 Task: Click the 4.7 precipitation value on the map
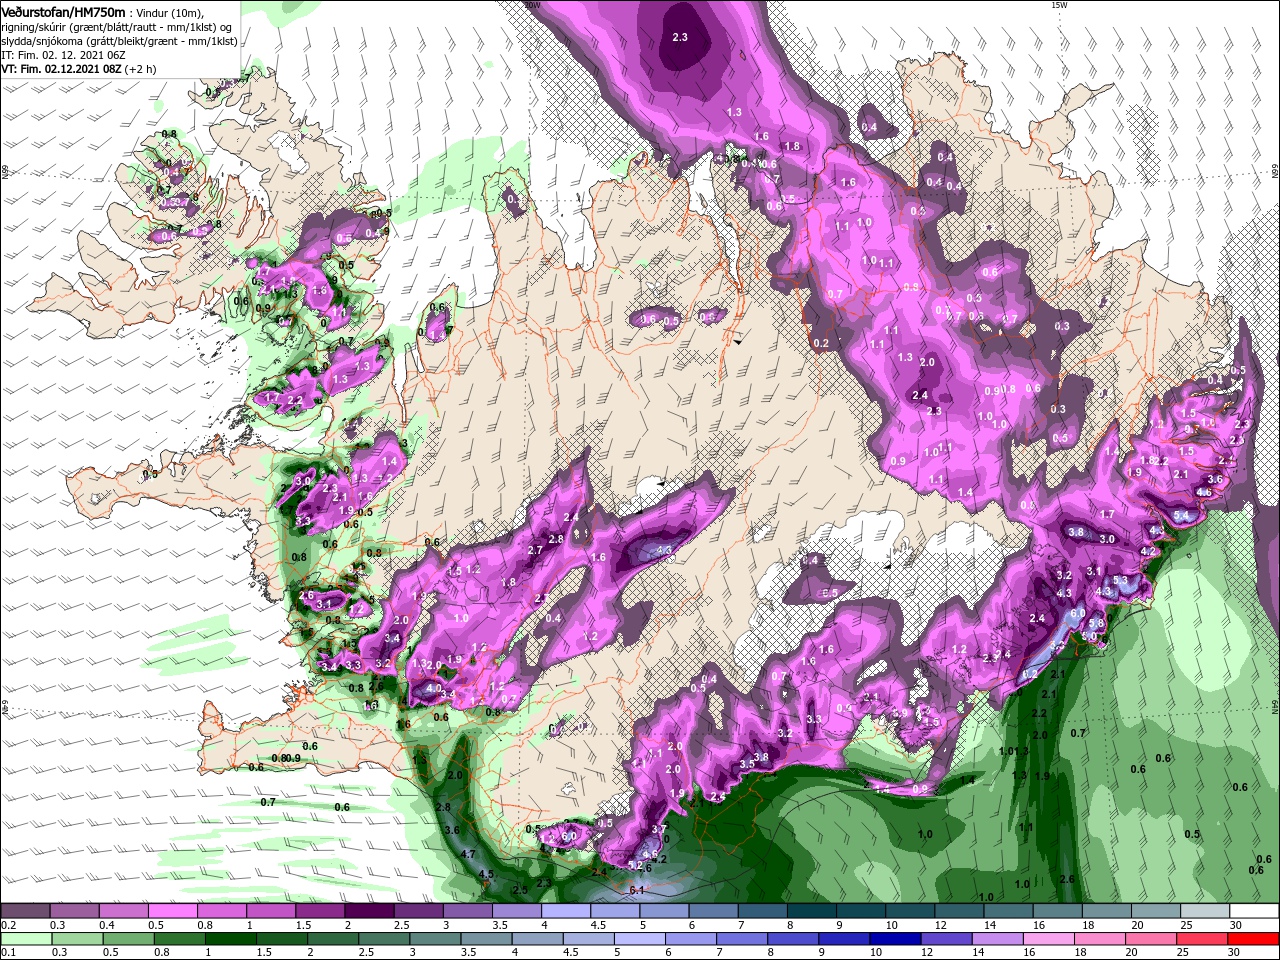pos(467,854)
